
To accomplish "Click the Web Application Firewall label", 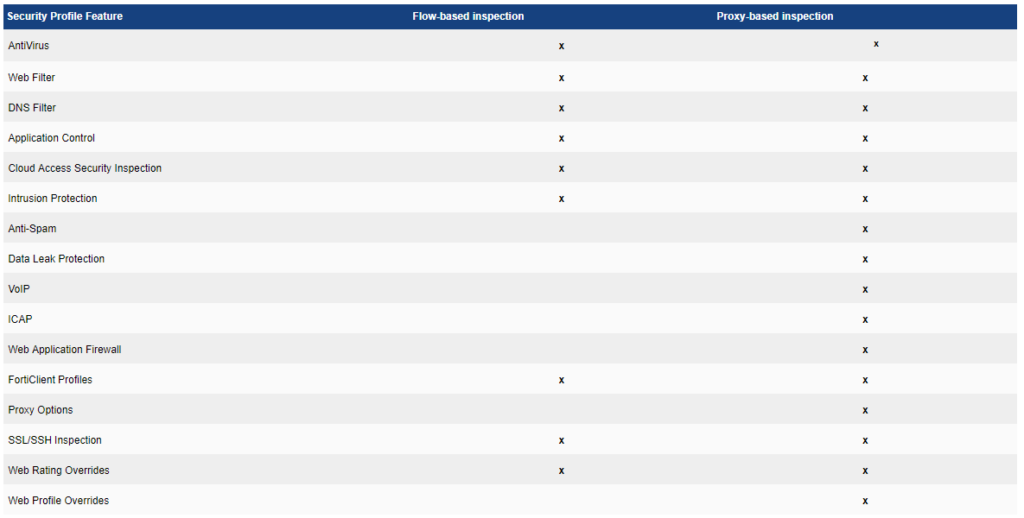I will [x=65, y=350].
